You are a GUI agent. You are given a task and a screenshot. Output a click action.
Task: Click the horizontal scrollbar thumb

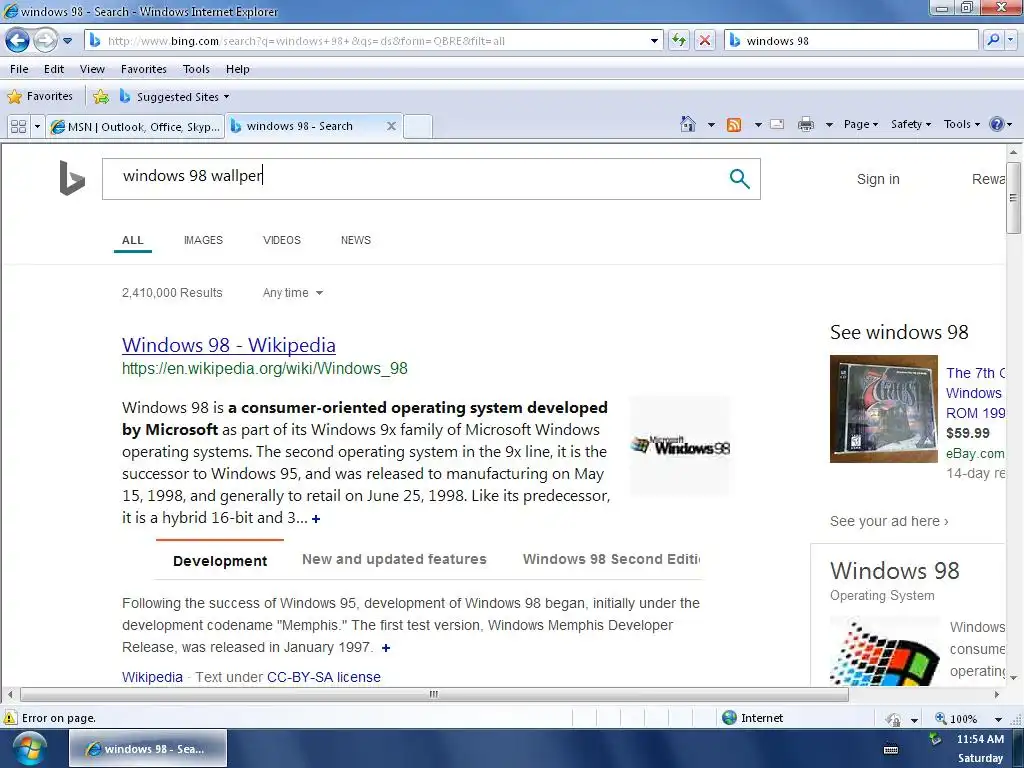[x=434, y=694]
